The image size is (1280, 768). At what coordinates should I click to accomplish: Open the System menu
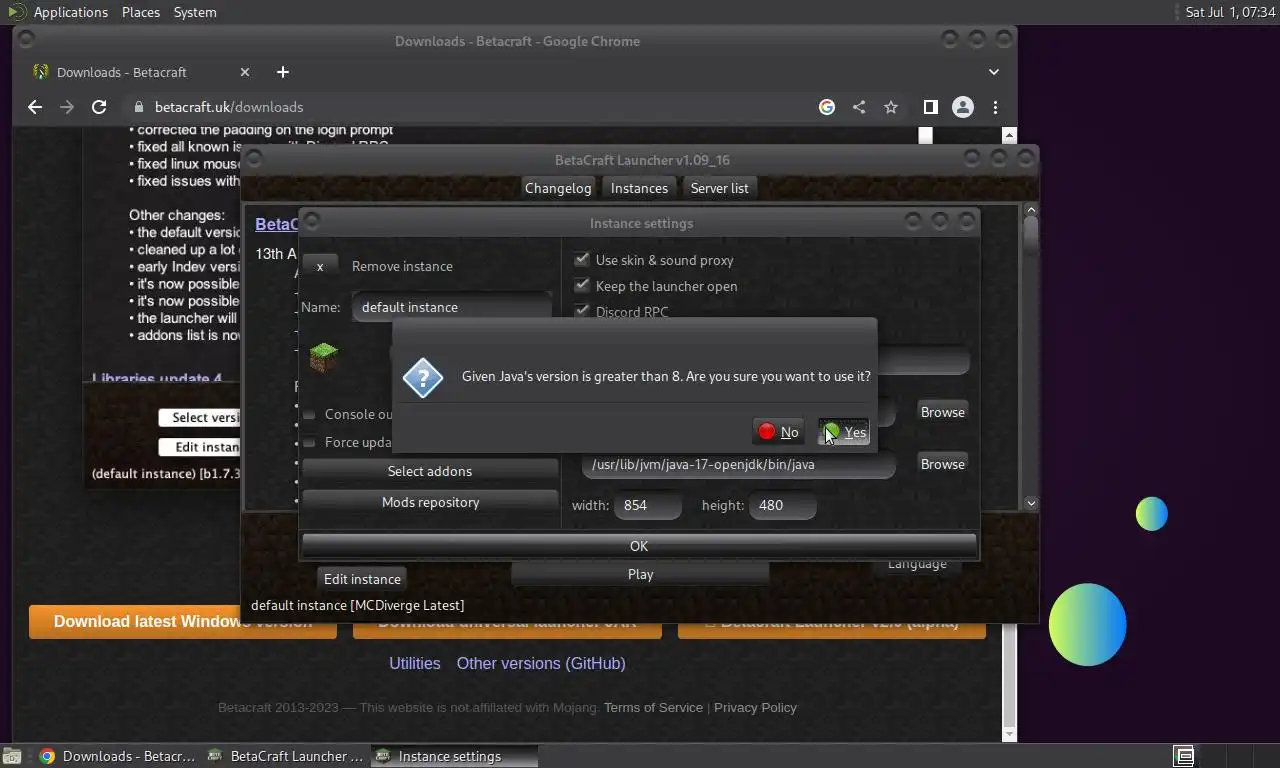coord(195,12)
